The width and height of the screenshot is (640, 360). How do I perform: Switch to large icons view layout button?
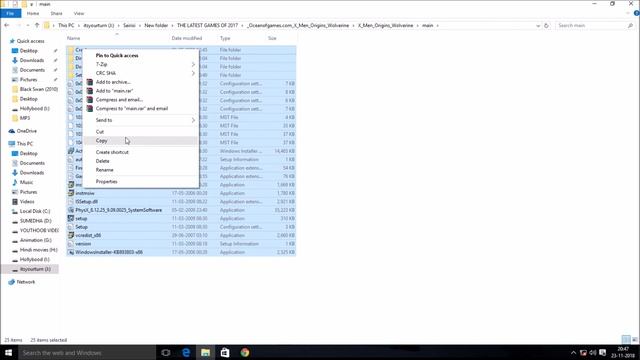[x=634, y=340]
